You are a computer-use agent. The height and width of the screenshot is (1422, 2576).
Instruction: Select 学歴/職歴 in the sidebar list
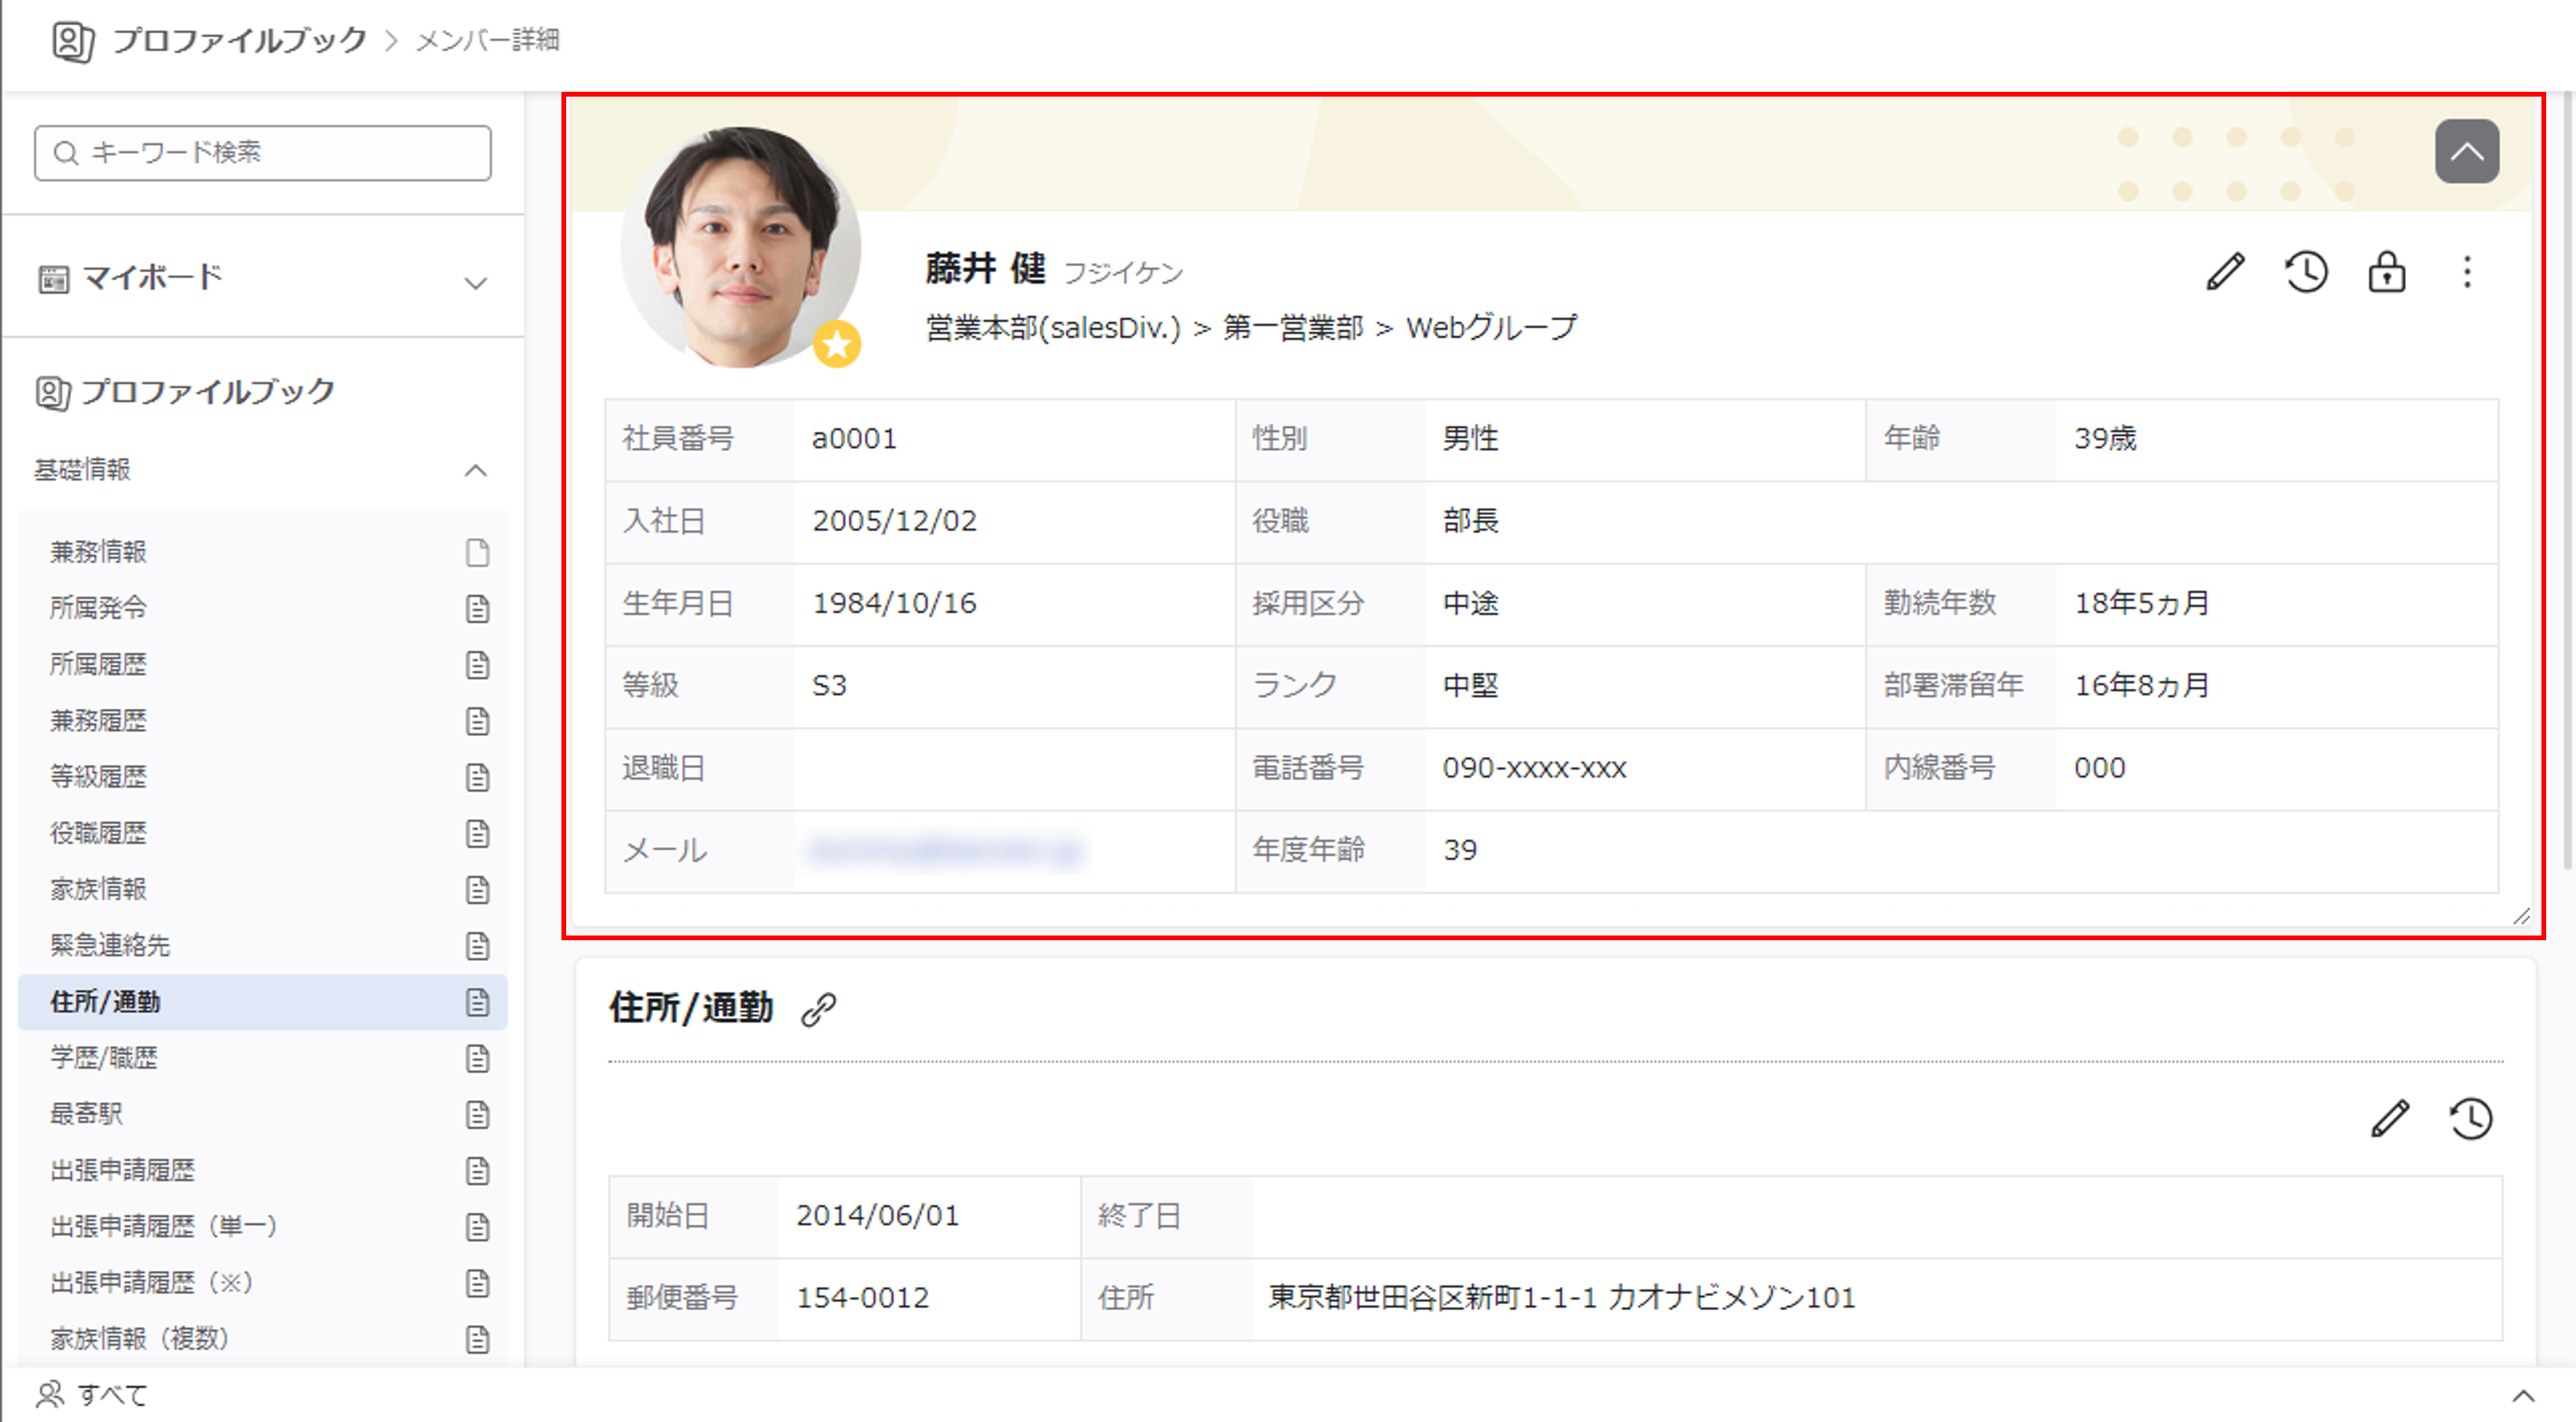[x=104, y=1058]
